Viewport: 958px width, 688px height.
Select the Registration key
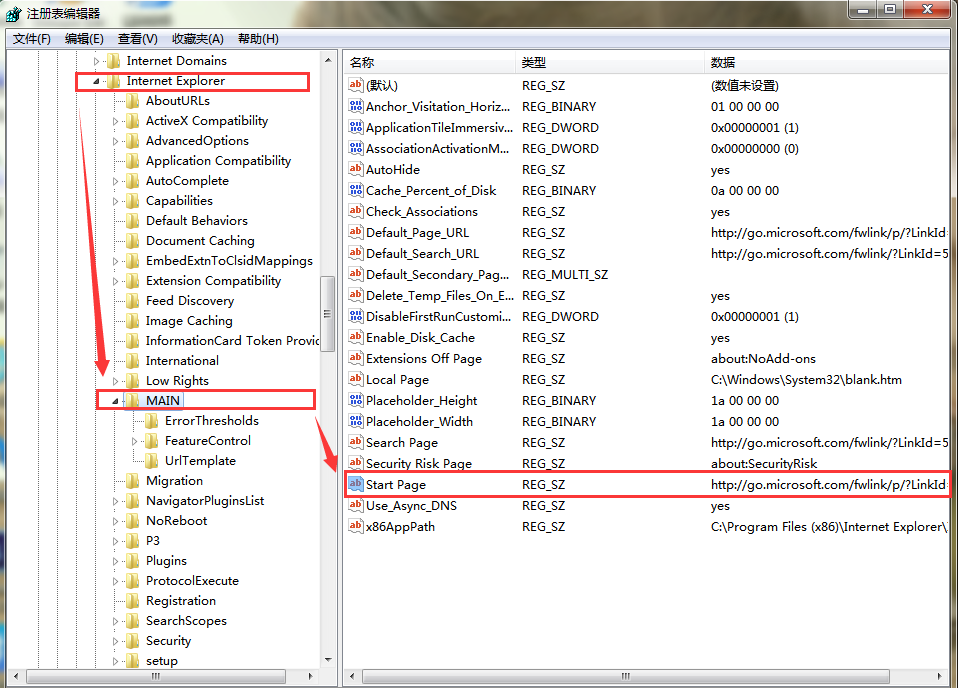[180, 601]
